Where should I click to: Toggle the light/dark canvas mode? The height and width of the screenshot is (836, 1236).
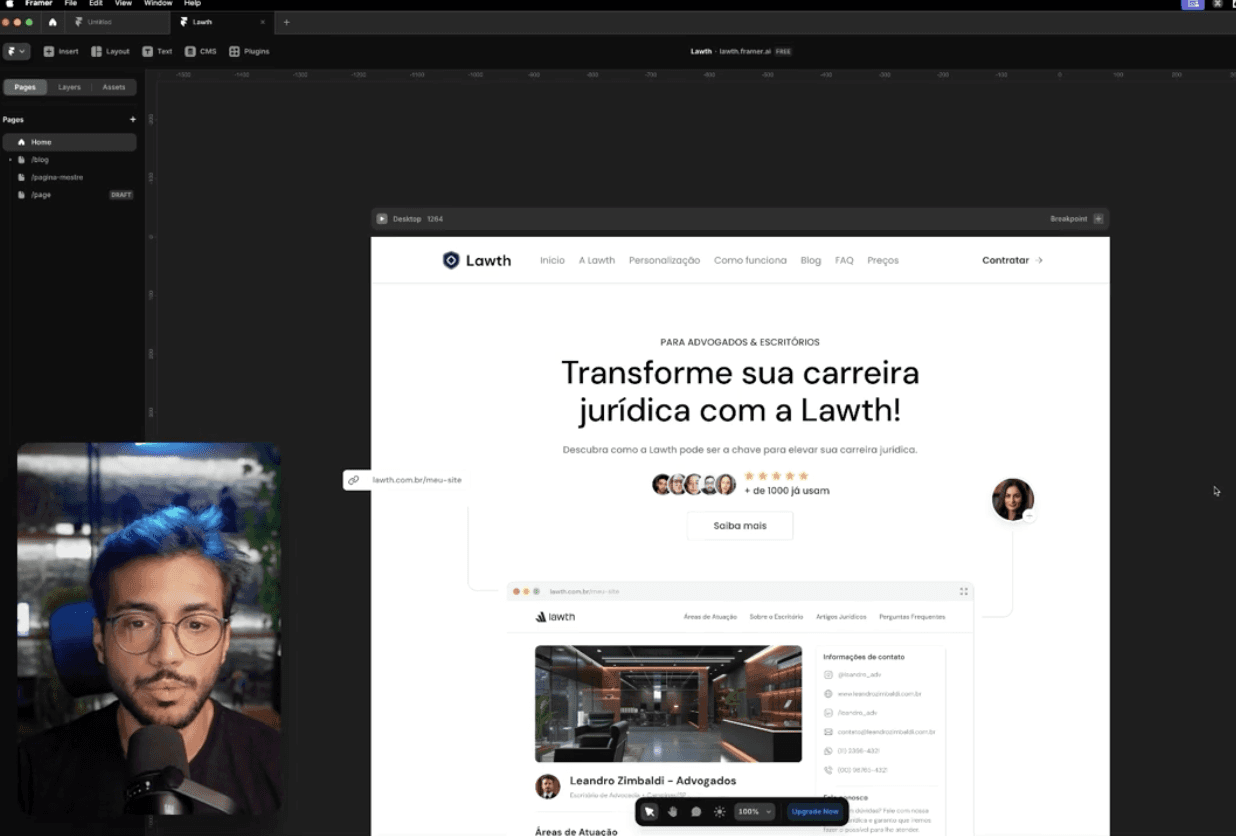coord(719,811)
